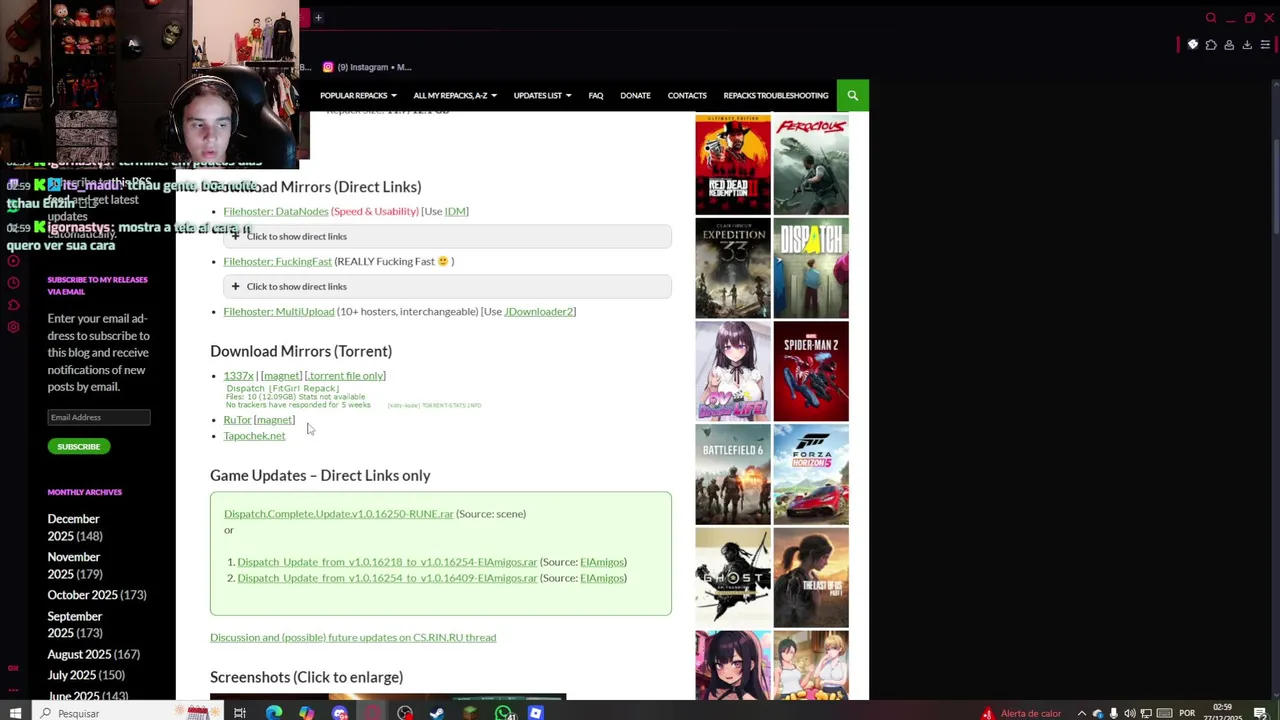Open Discord from the taskbar
Viewport: 1280px width, 720px height.
click(340, 713)
